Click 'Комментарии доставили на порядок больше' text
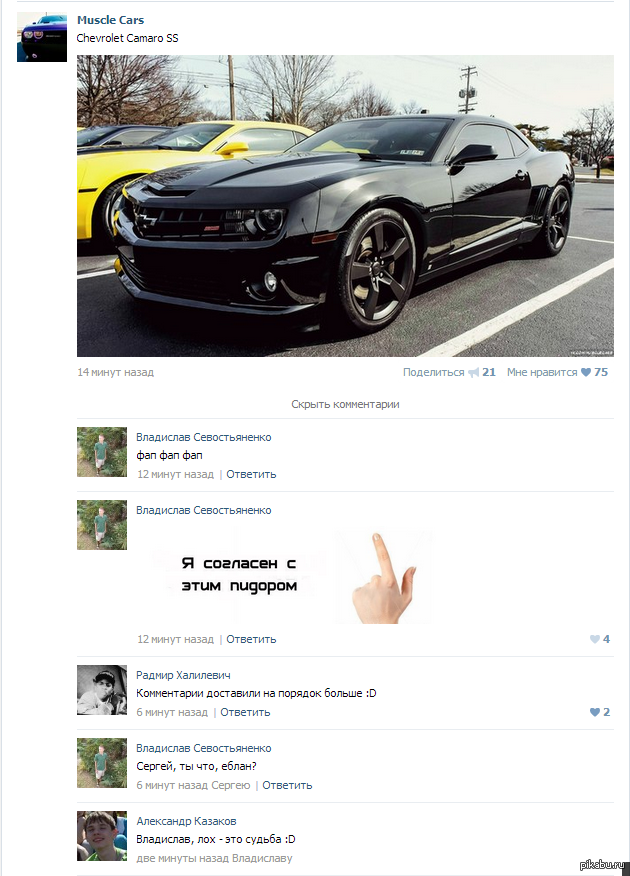630x876 pixels. tap(256, 693)
